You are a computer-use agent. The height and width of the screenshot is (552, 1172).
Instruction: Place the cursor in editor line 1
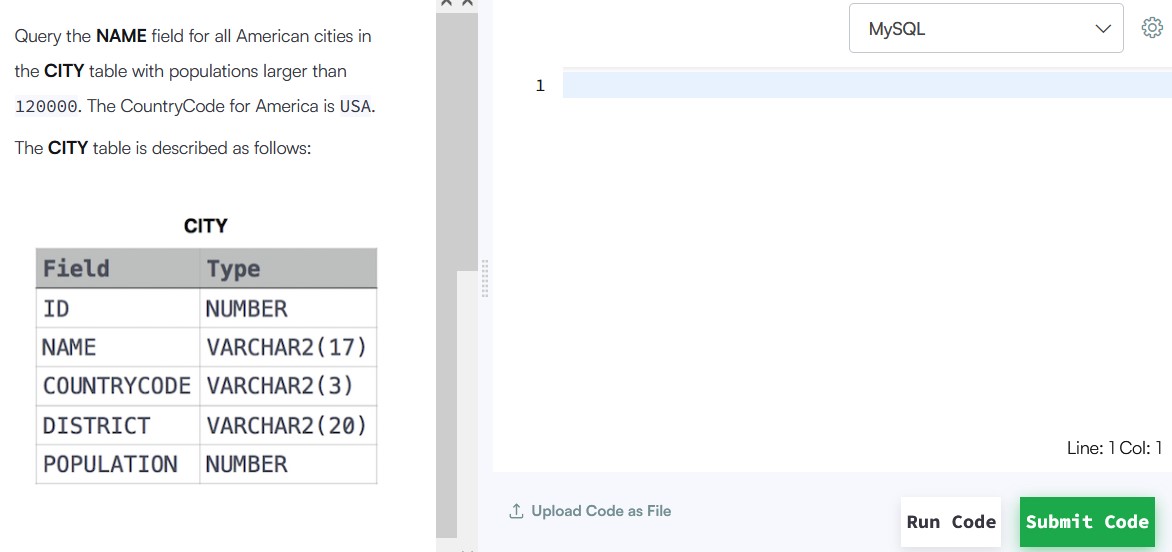pos(867,85)
